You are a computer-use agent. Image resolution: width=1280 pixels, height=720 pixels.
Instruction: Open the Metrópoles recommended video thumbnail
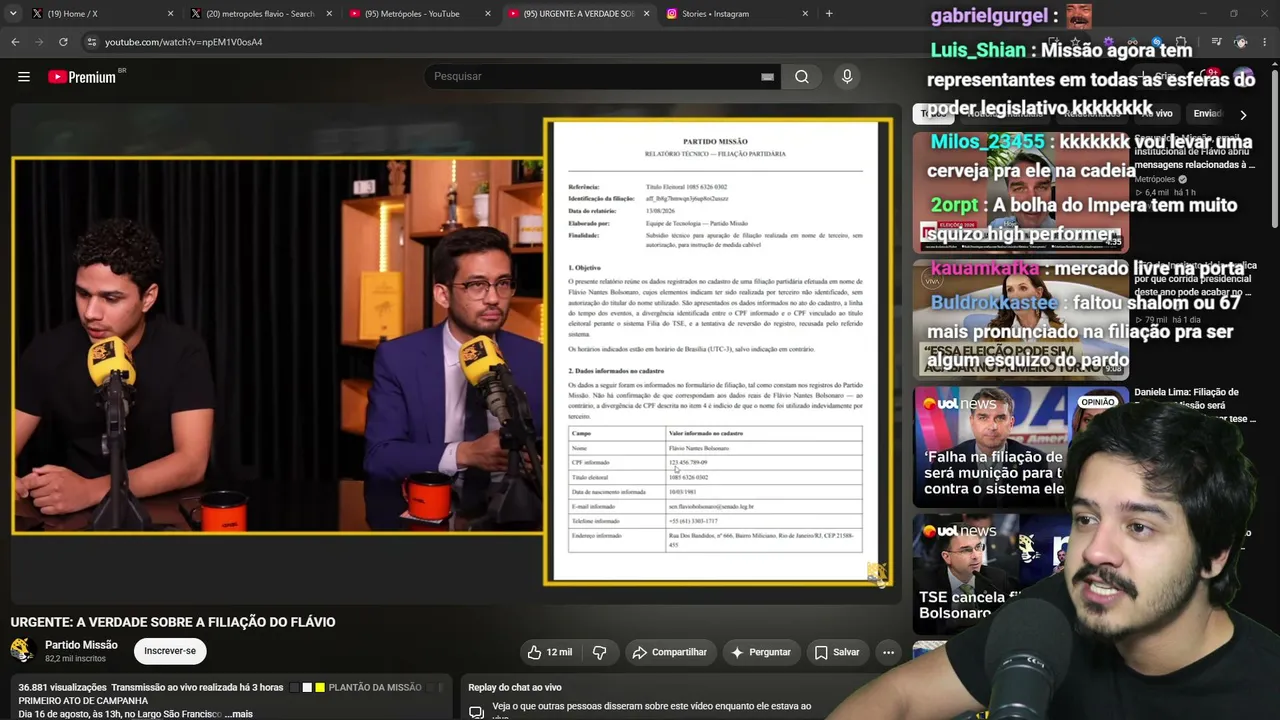(x=1020, y=192)
